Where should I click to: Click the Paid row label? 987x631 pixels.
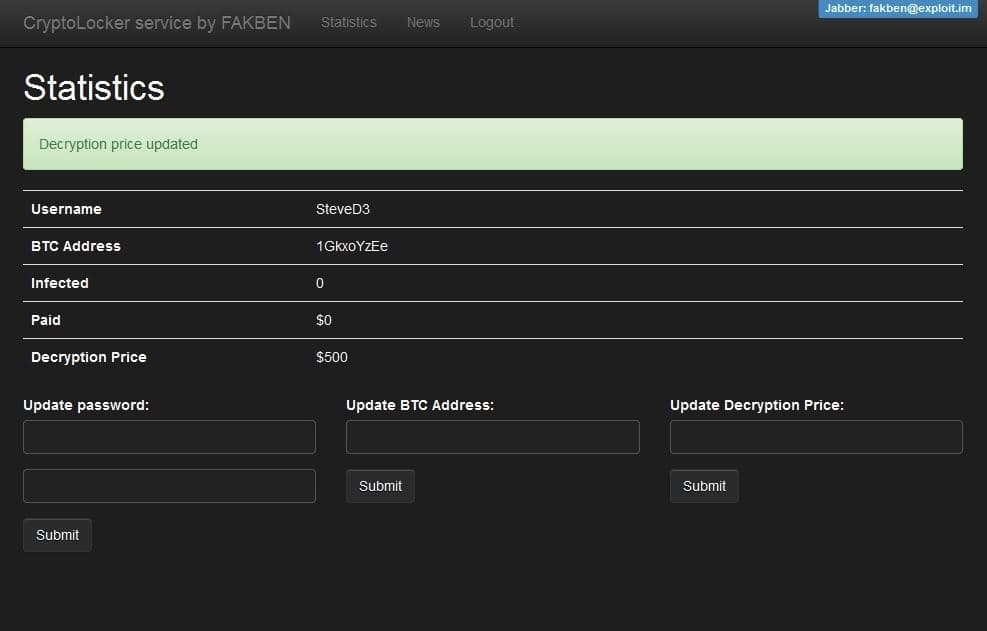pyautogui.click(x=46, y=321)
